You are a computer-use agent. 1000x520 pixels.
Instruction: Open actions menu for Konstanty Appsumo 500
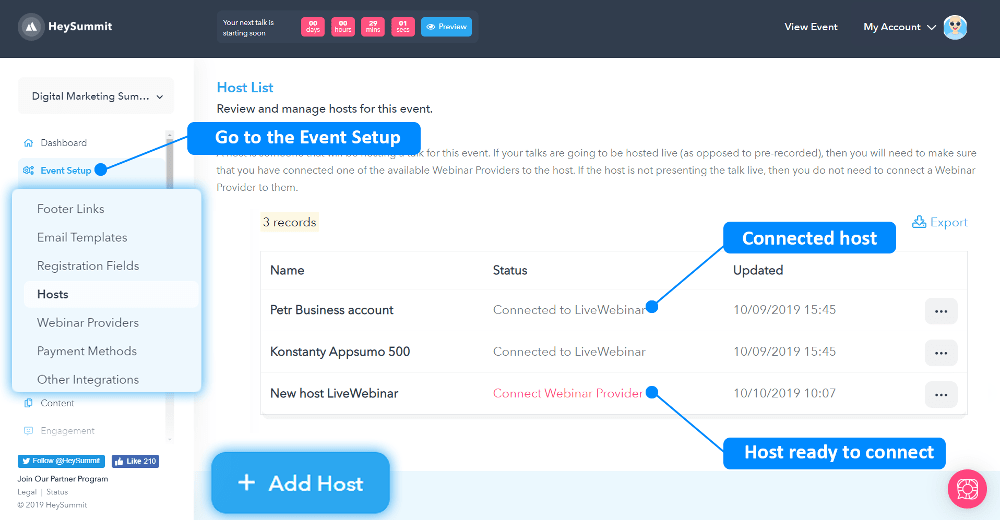[x=941, y=353]
